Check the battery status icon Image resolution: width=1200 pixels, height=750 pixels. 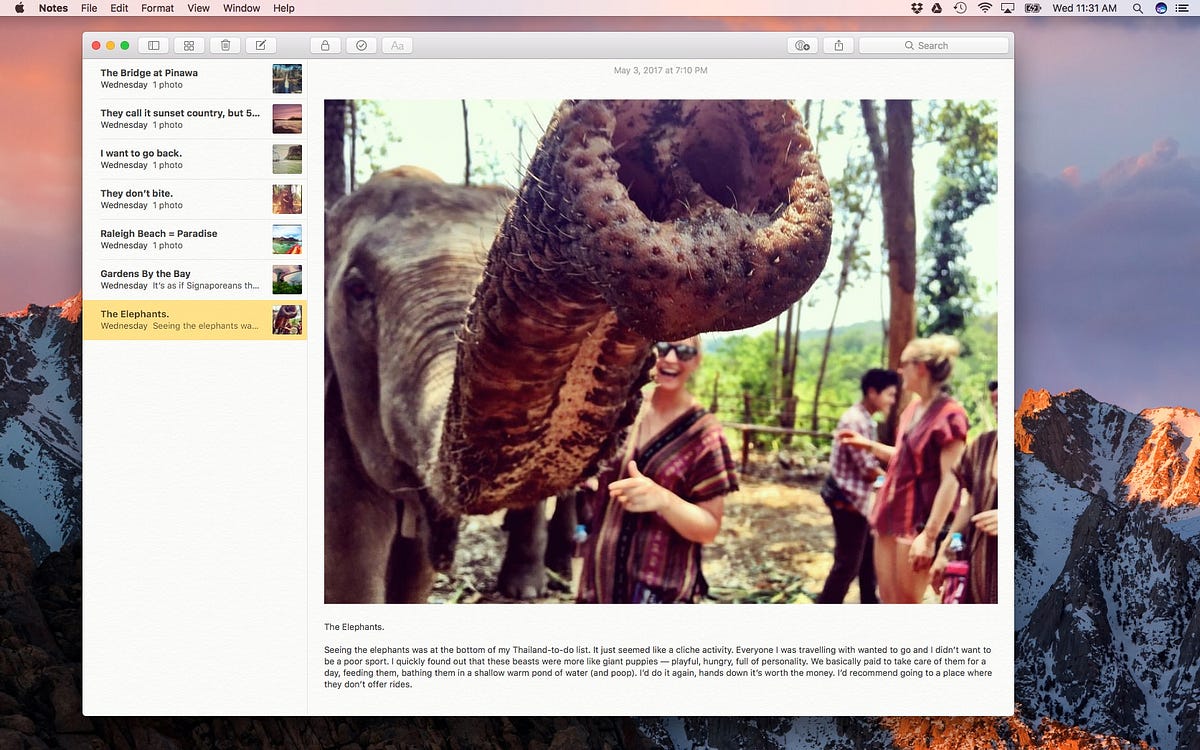[x=1032, y=8]
